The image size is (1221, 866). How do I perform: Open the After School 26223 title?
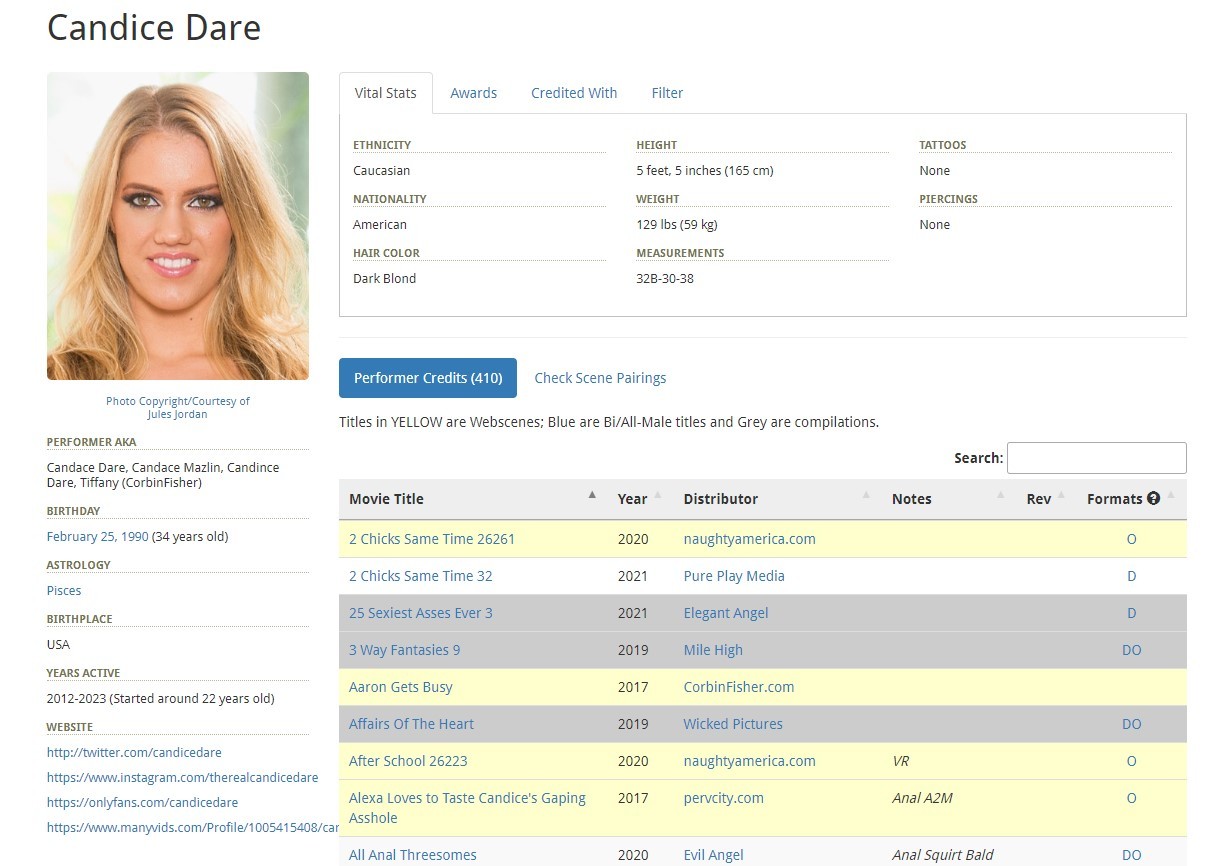point(408,761)
